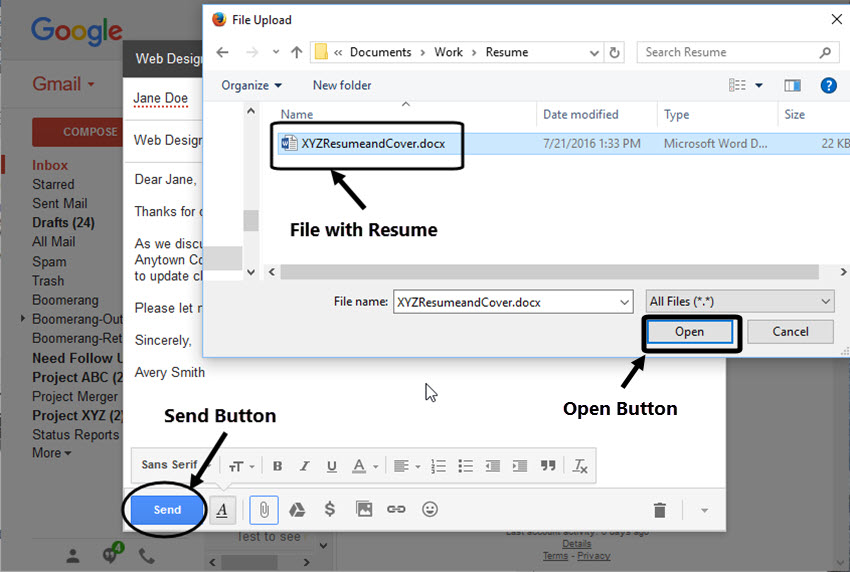This screenshot has width=850, height=572.
Task: Open the Organize dropdown menu
Action: (252, 85)
